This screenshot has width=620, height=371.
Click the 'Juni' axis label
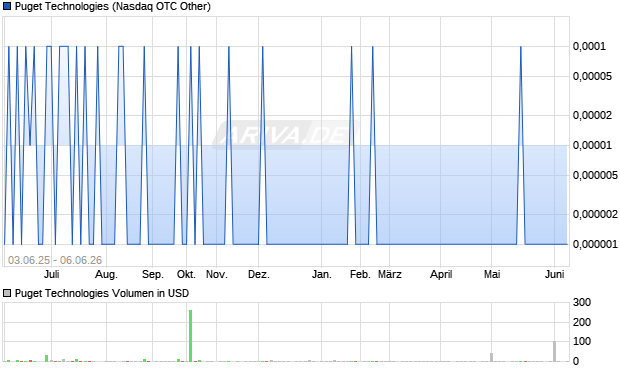(554, 274)
